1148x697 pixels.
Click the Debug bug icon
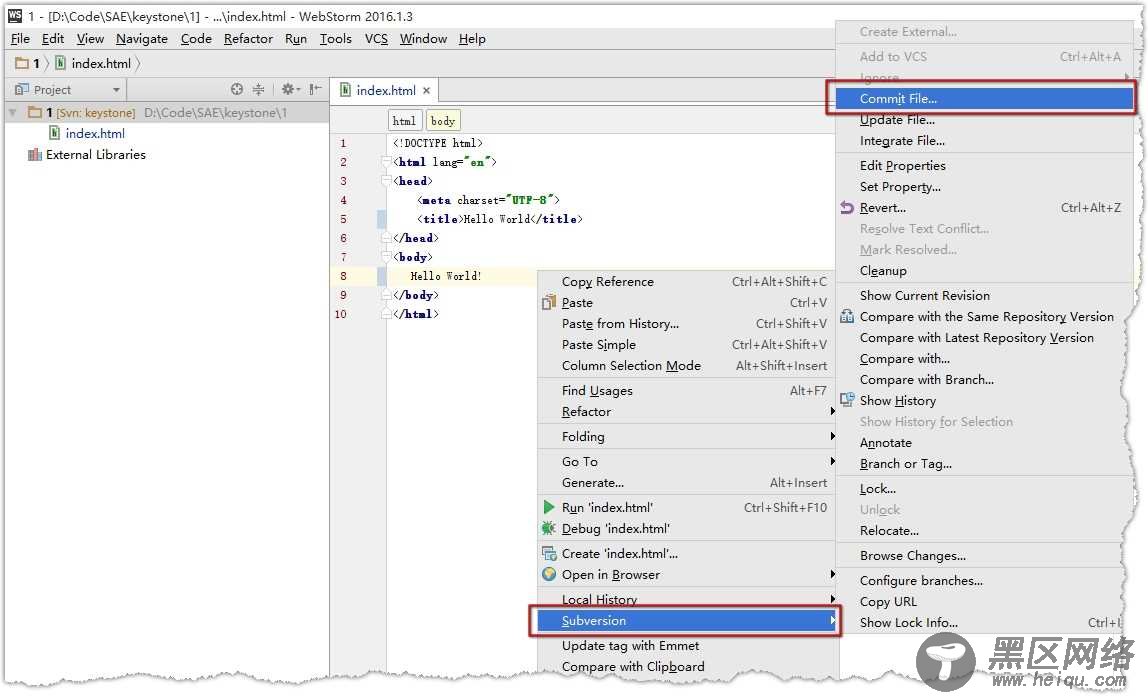(x=549, y=529)
